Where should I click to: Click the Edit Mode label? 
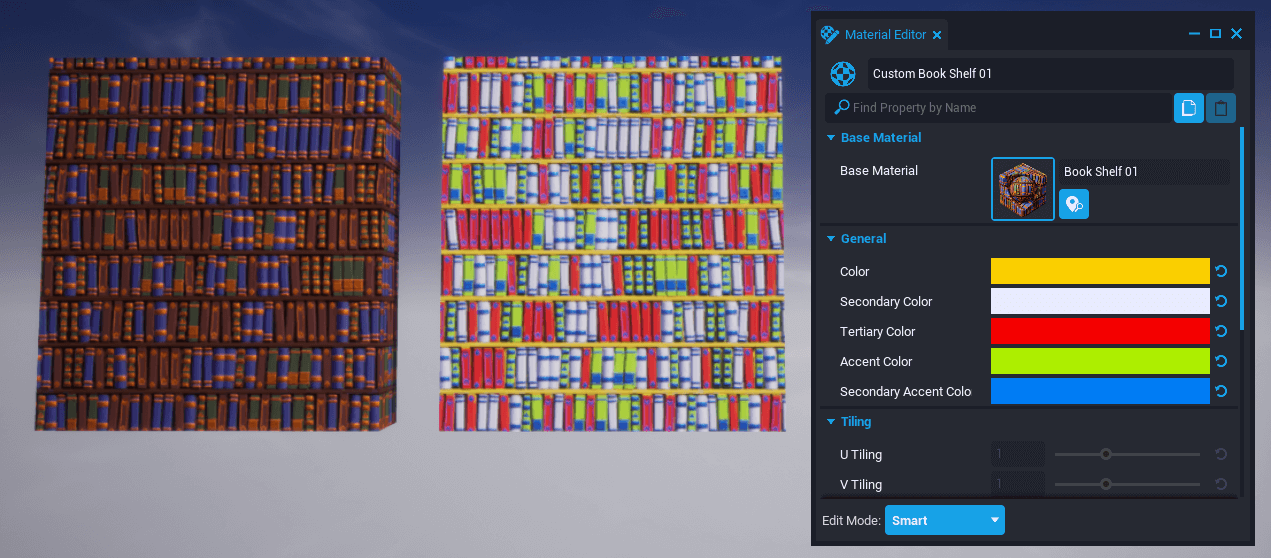[x=850, y=520]
